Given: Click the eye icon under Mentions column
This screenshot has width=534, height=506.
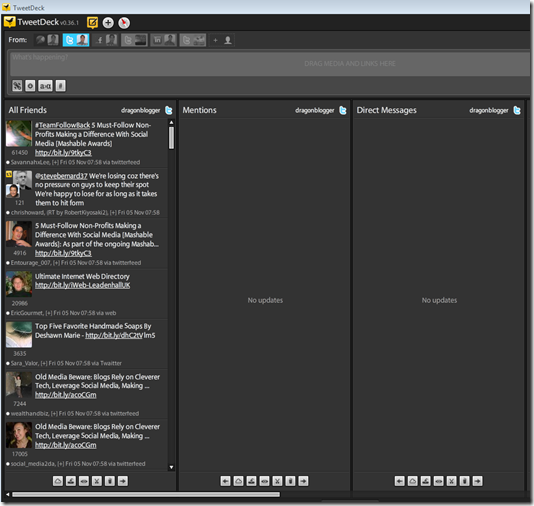Looking at the screenshot, I should click(x=264, y=481).
